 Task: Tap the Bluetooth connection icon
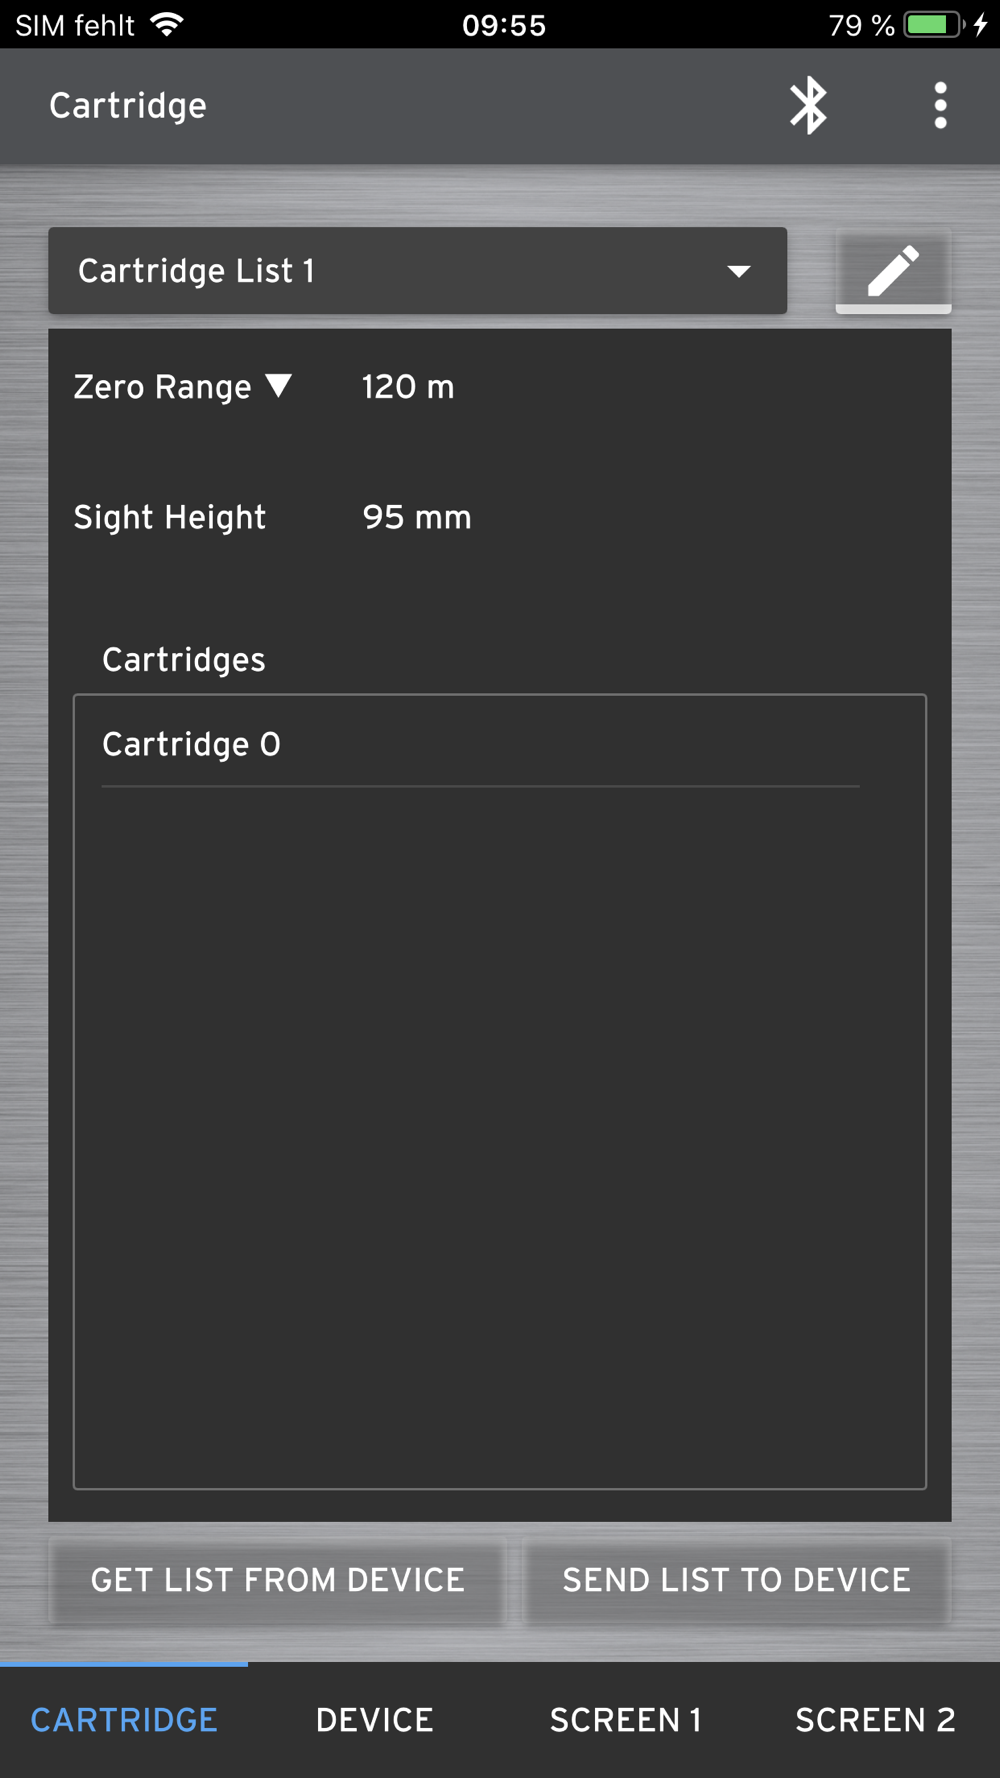coord(808,105)
